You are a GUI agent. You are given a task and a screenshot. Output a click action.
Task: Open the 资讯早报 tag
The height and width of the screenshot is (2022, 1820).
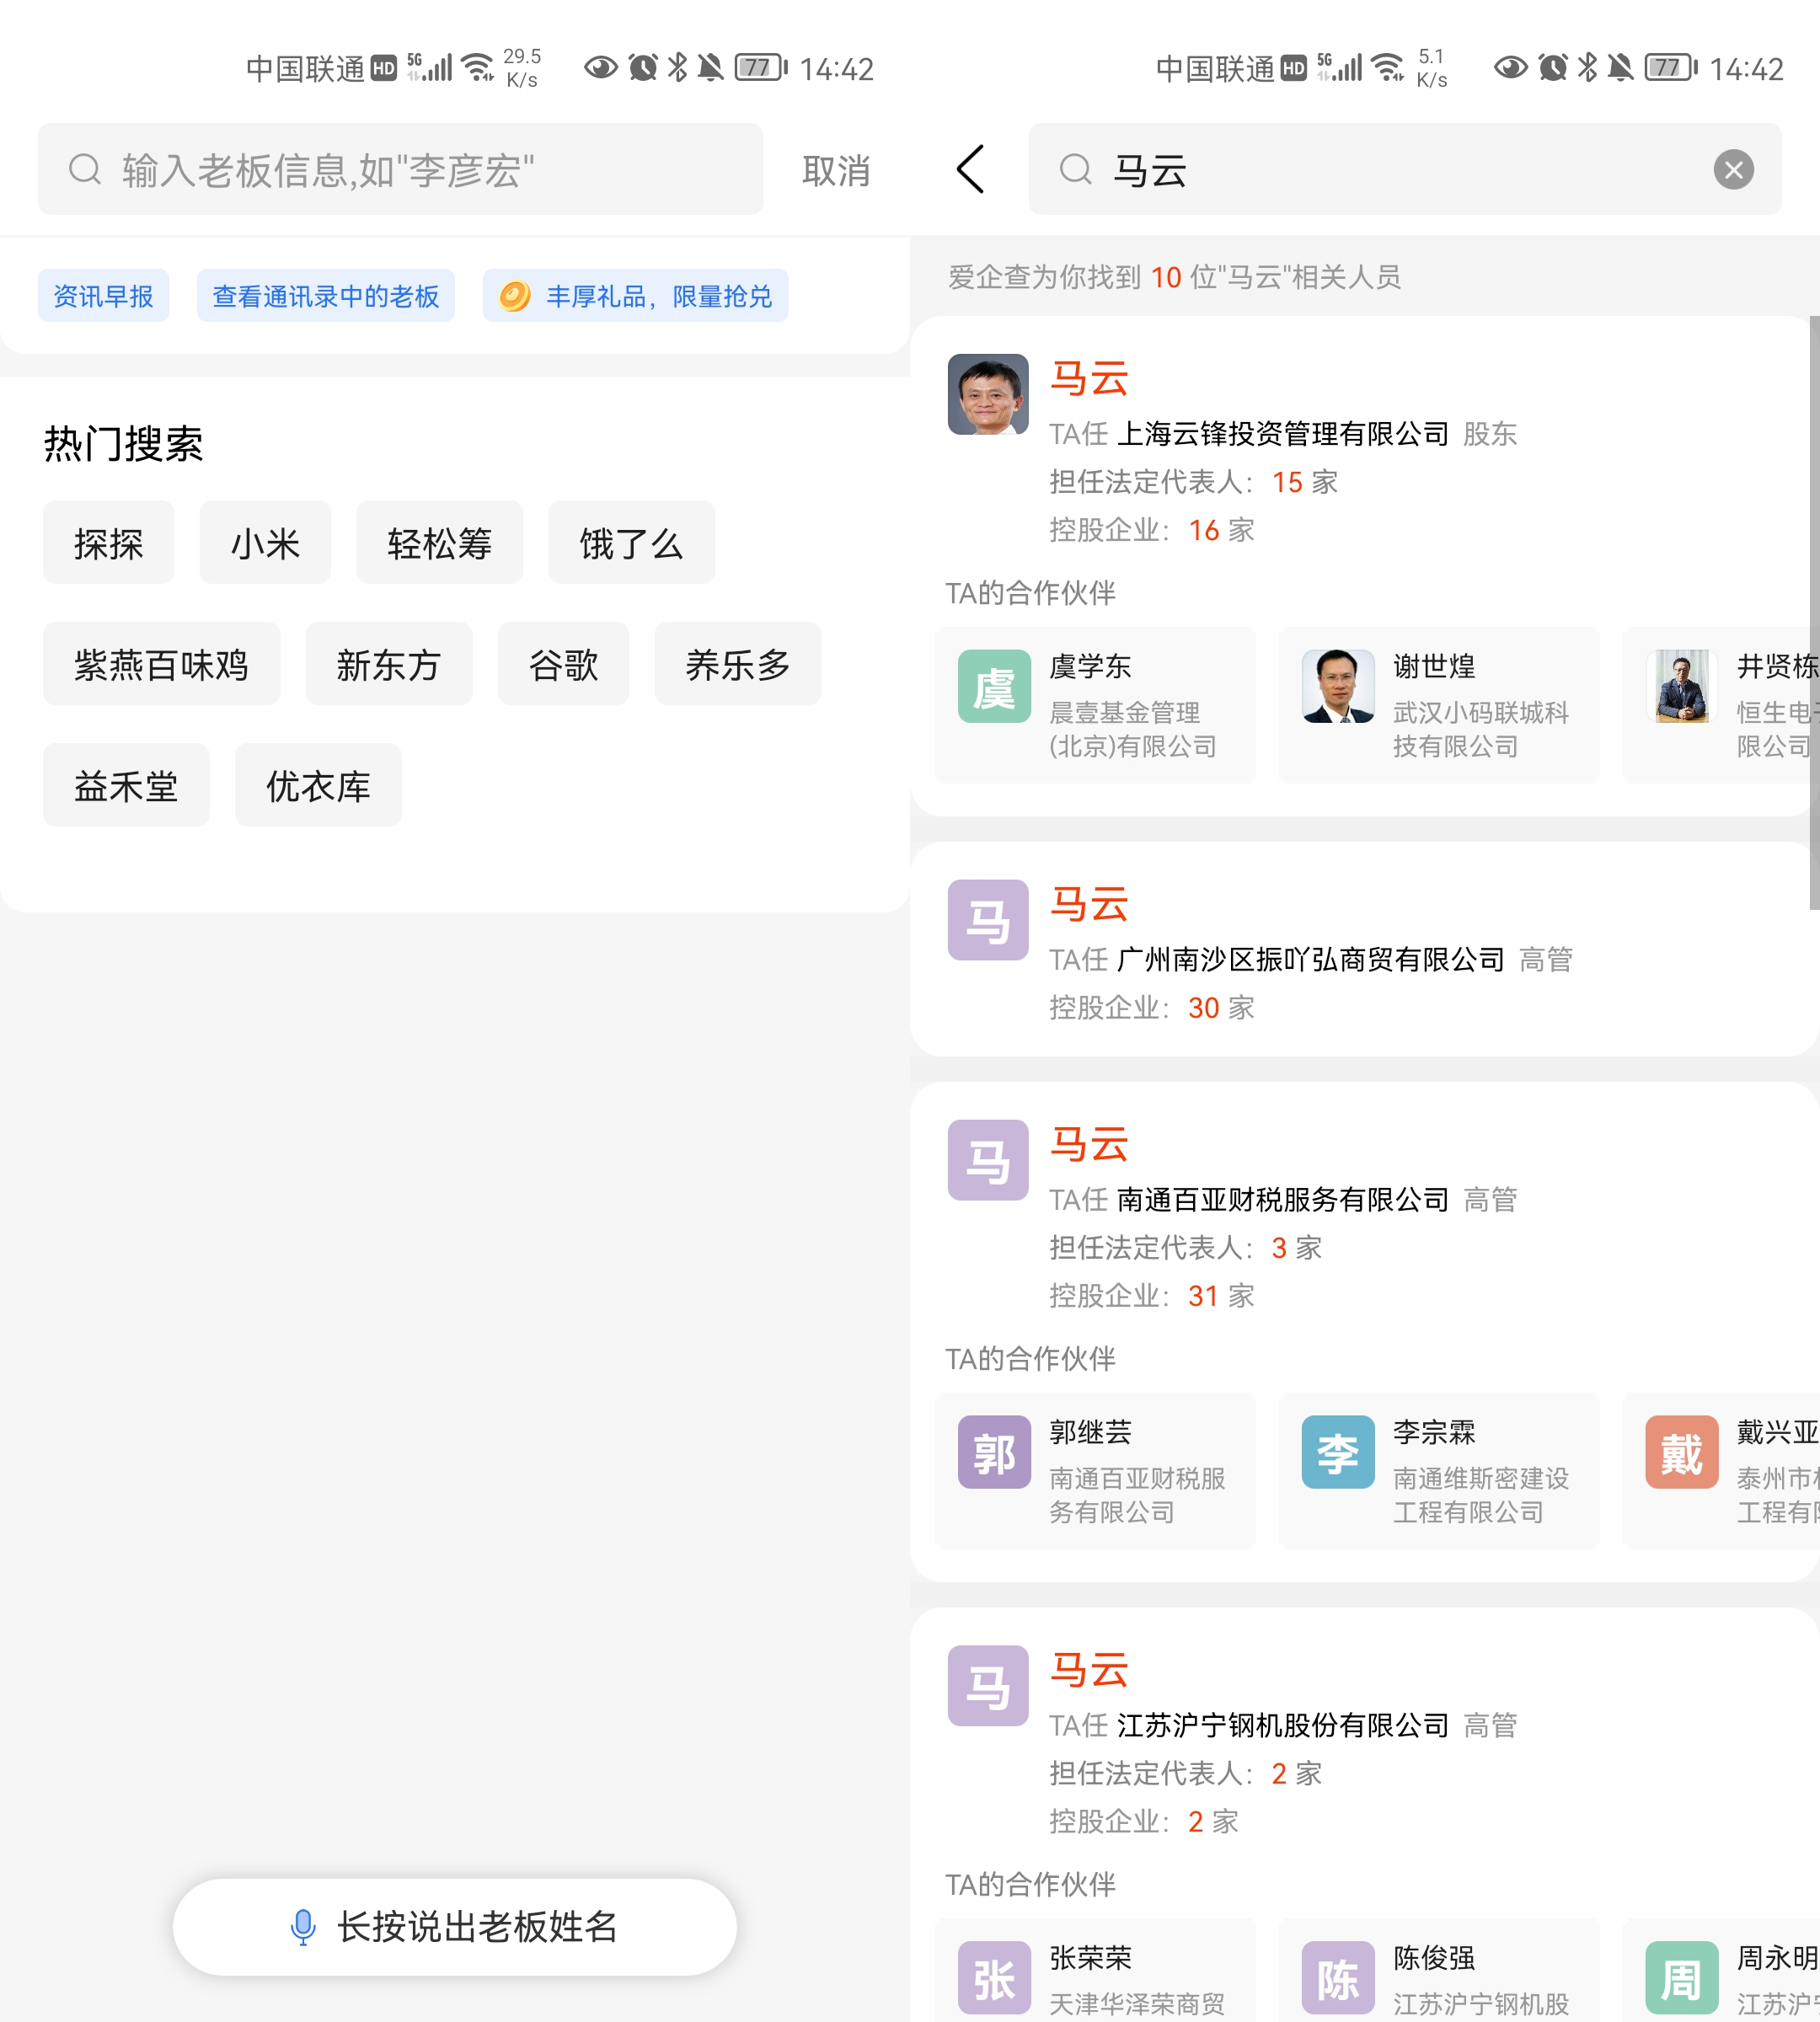pos(103,296)
